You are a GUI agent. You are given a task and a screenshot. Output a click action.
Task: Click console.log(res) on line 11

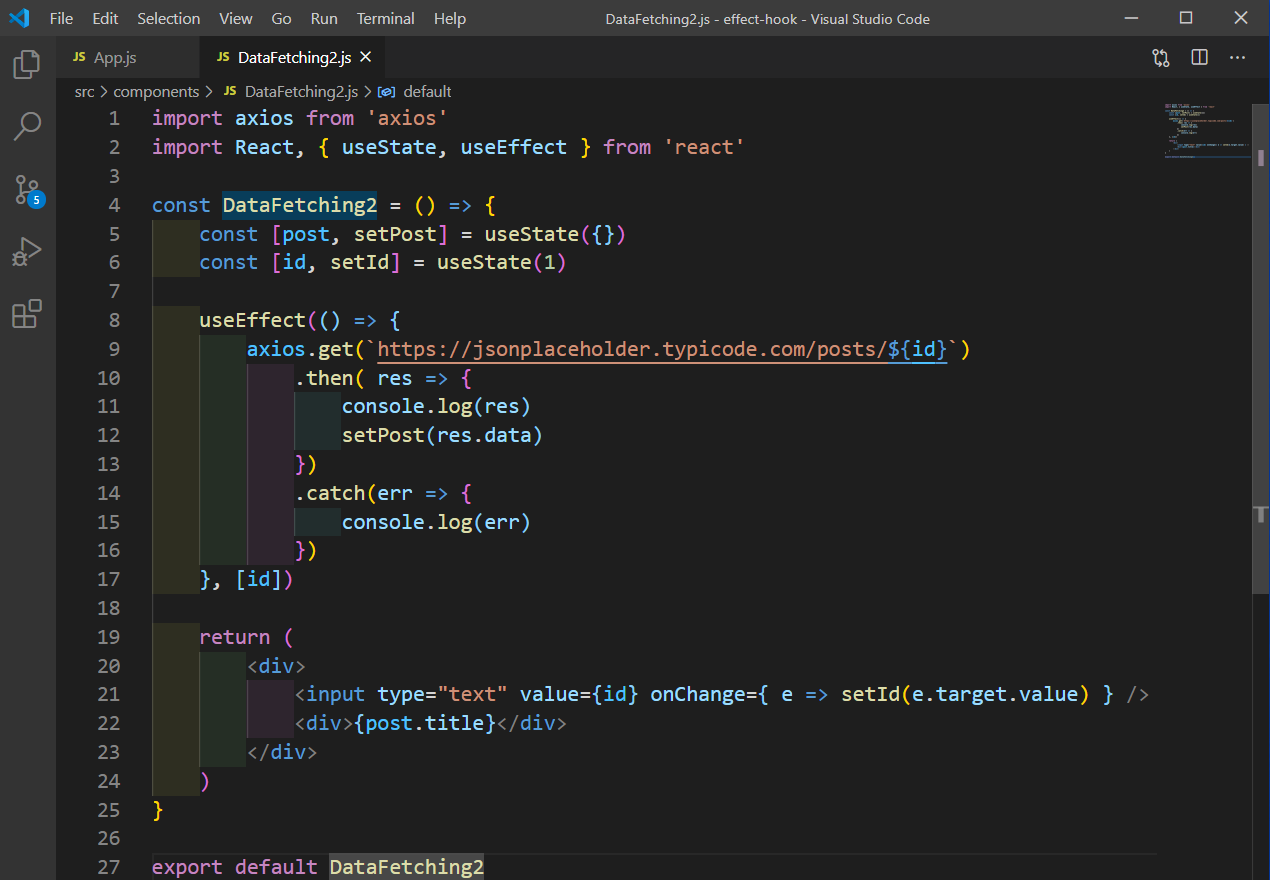click(x=436, y=406)
